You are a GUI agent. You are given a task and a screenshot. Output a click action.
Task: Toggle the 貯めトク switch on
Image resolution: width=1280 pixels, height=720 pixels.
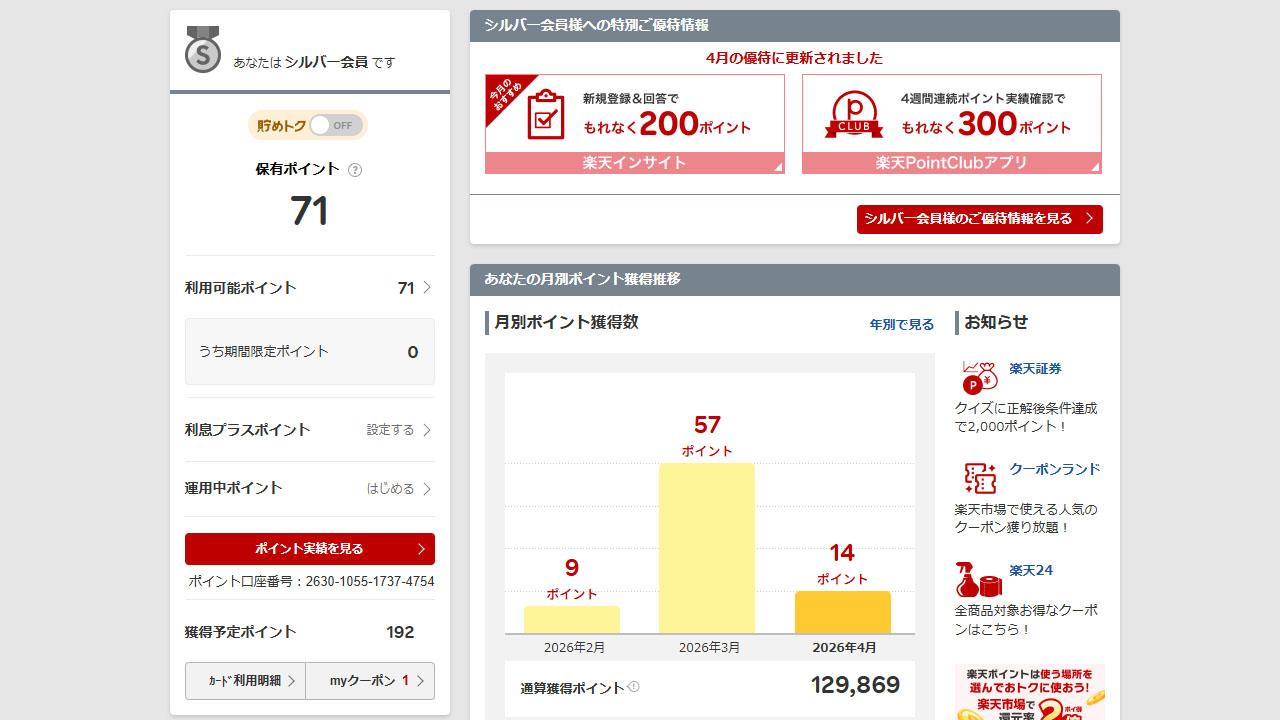(x=333, y=125)
